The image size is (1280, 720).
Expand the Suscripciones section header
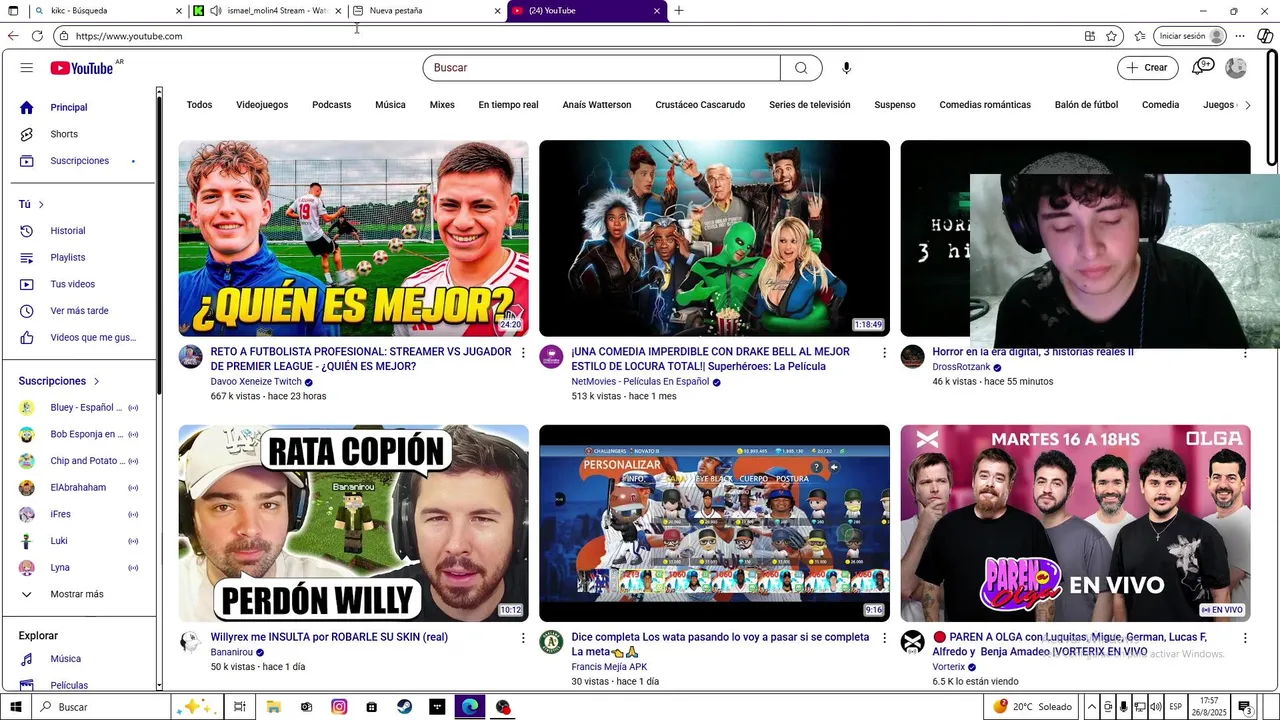[x=59, y=381]
